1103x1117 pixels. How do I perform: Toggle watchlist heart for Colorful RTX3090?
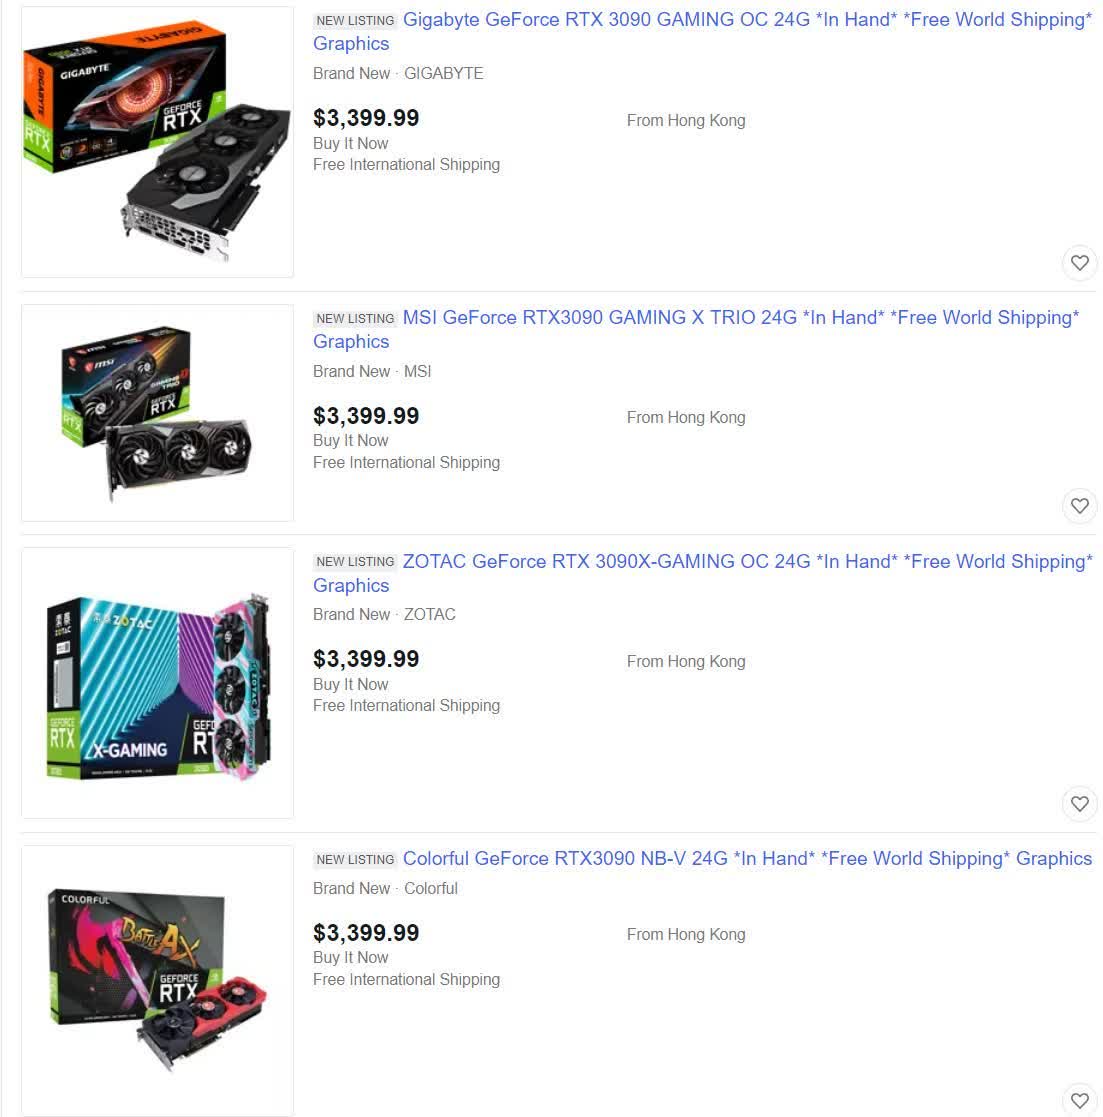[x=1079, y=1101]
